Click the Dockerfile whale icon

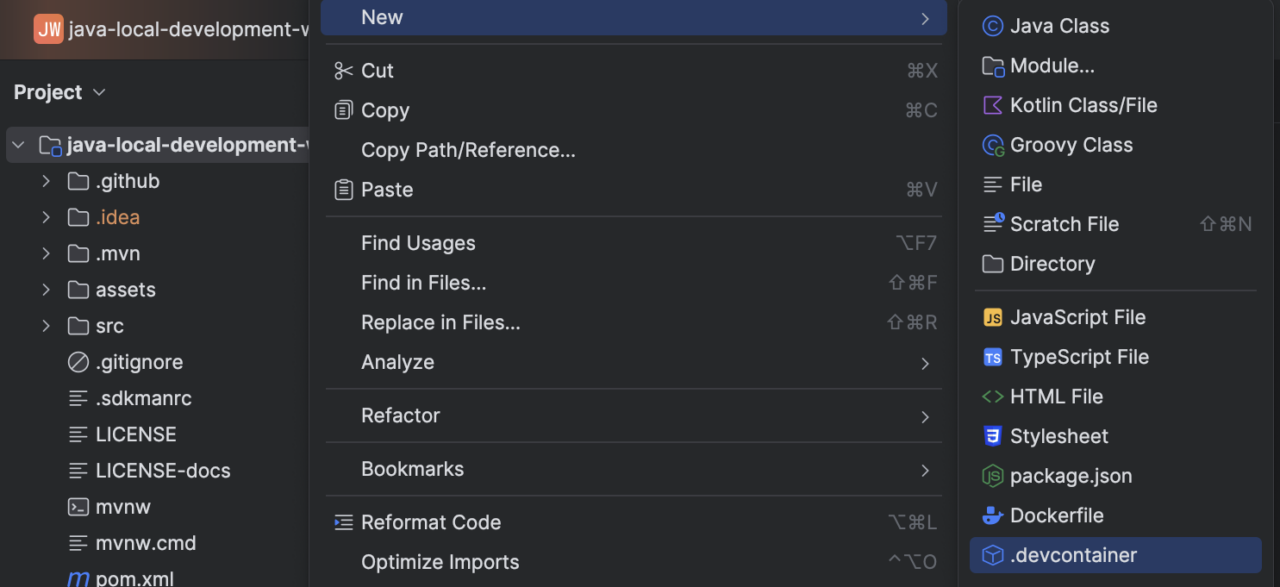click(992, 515)
